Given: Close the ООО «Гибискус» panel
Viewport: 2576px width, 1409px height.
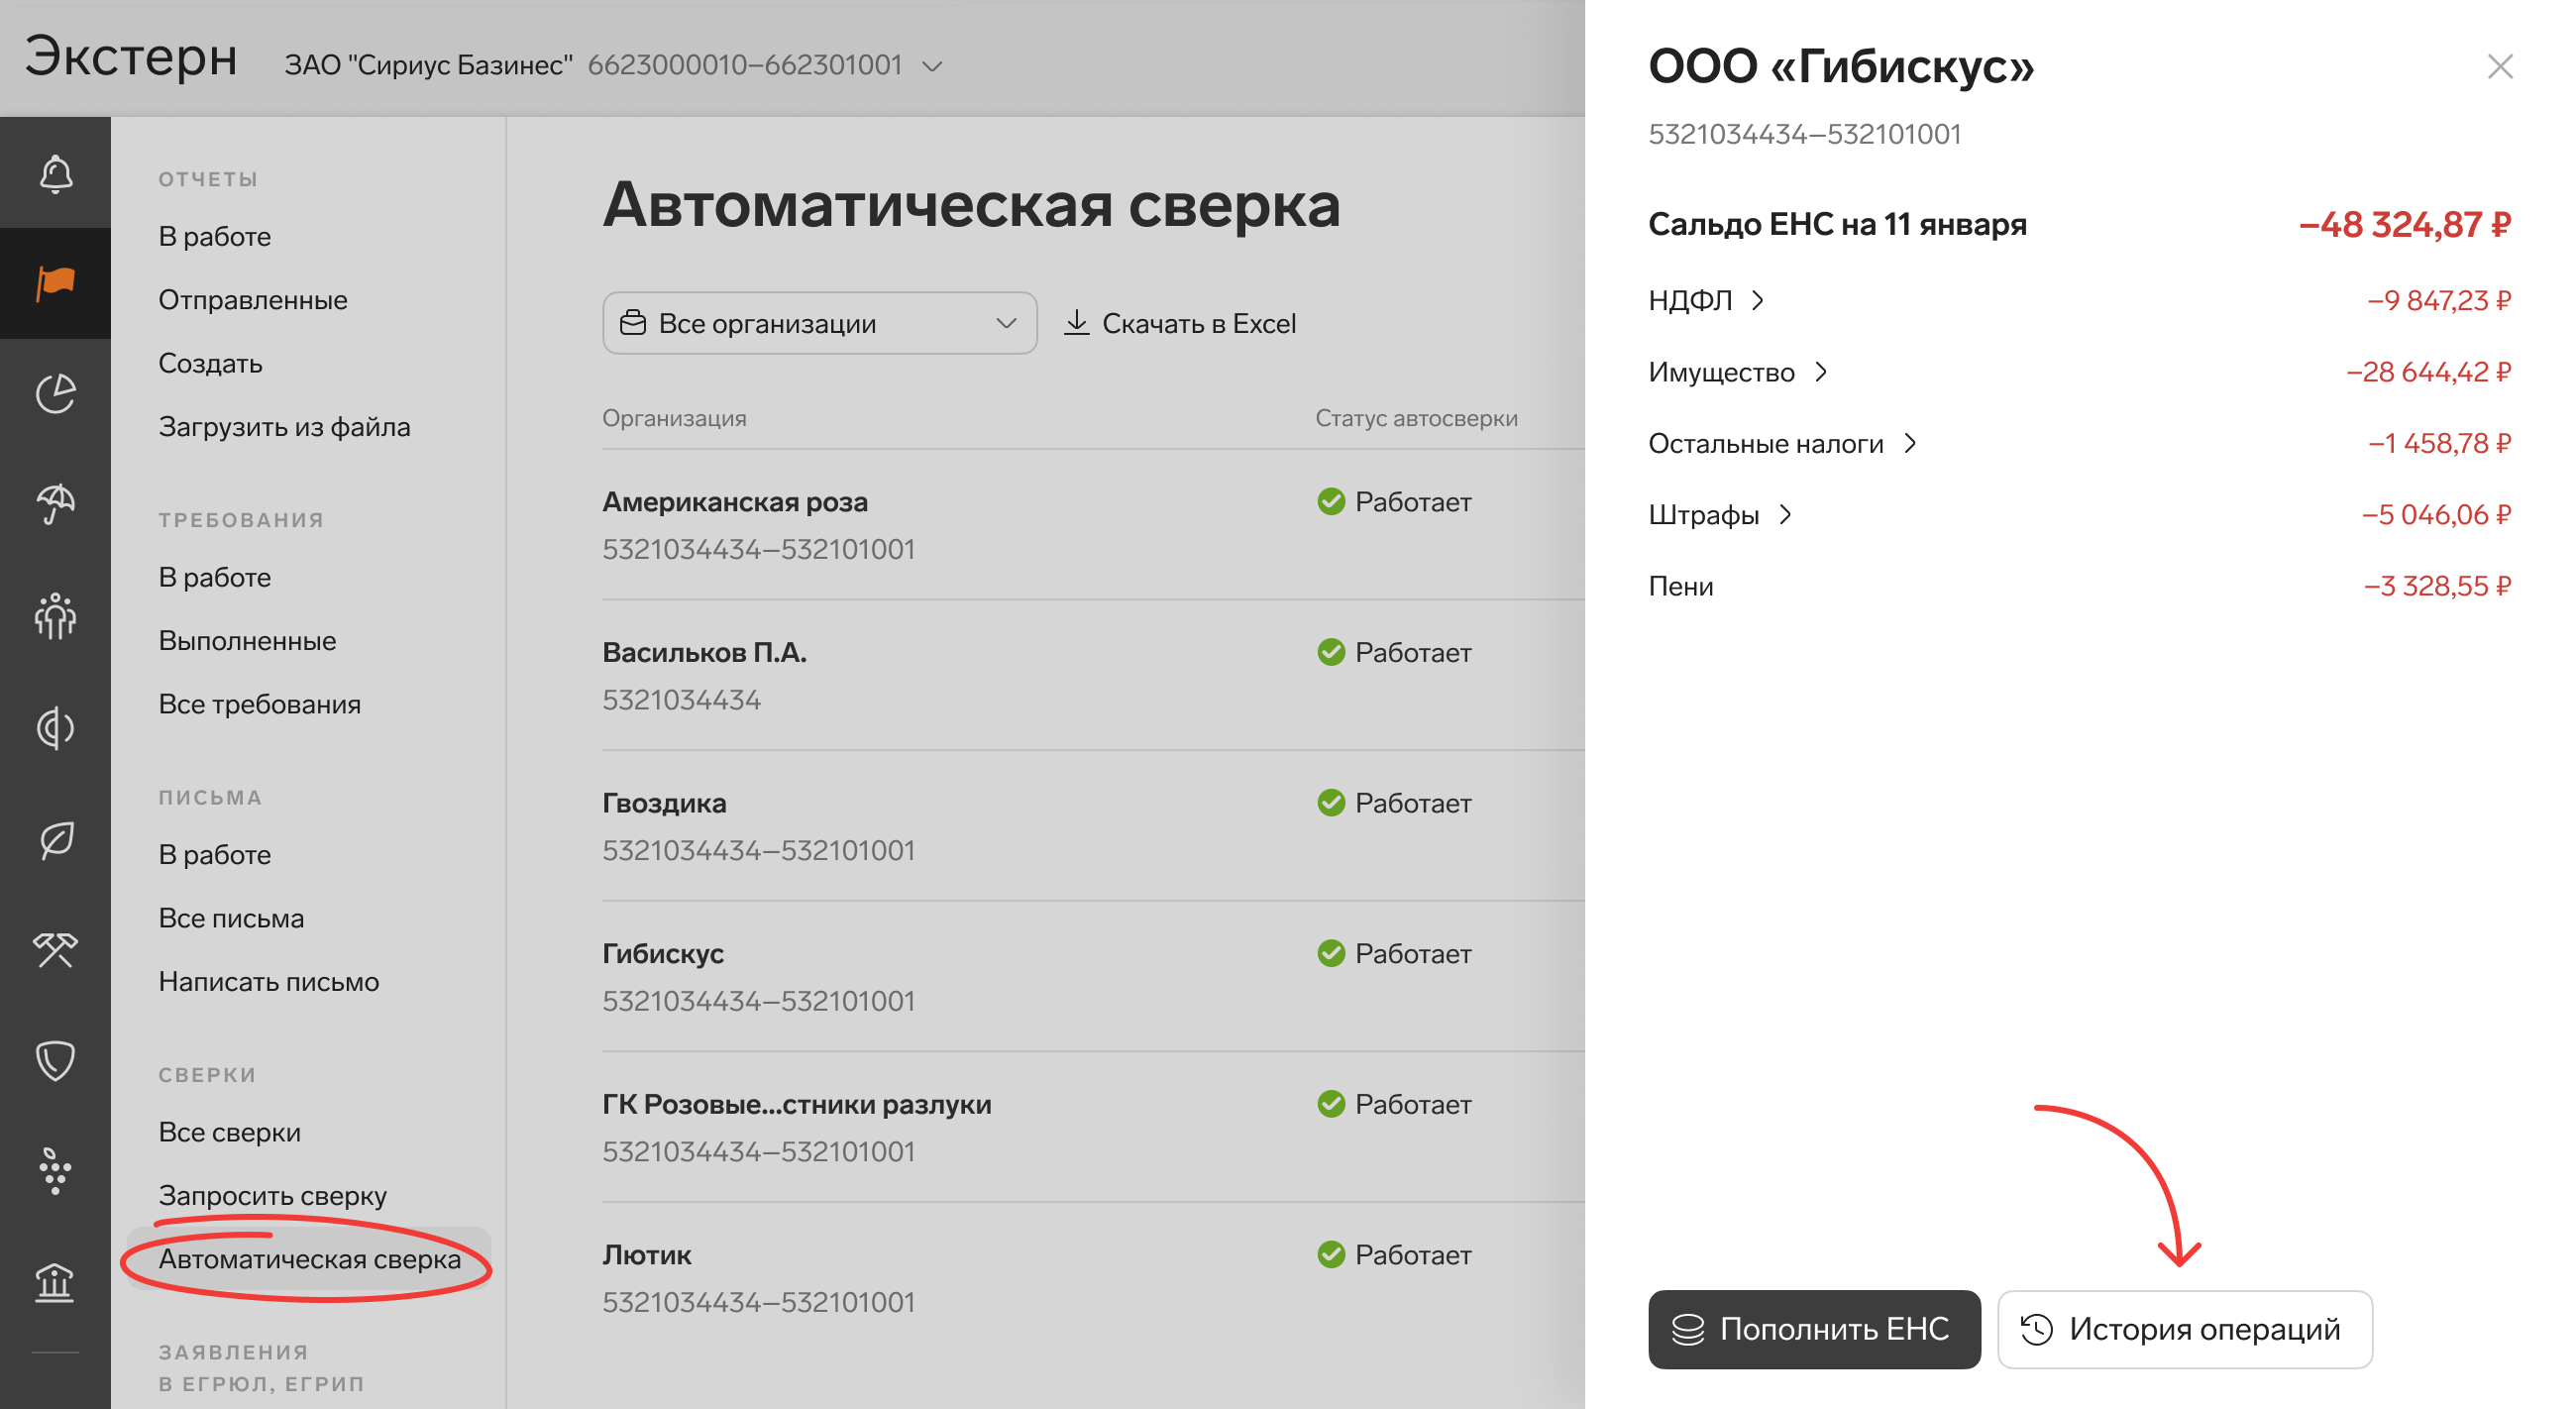Looking at the screenshot, I should (2499, 66).
